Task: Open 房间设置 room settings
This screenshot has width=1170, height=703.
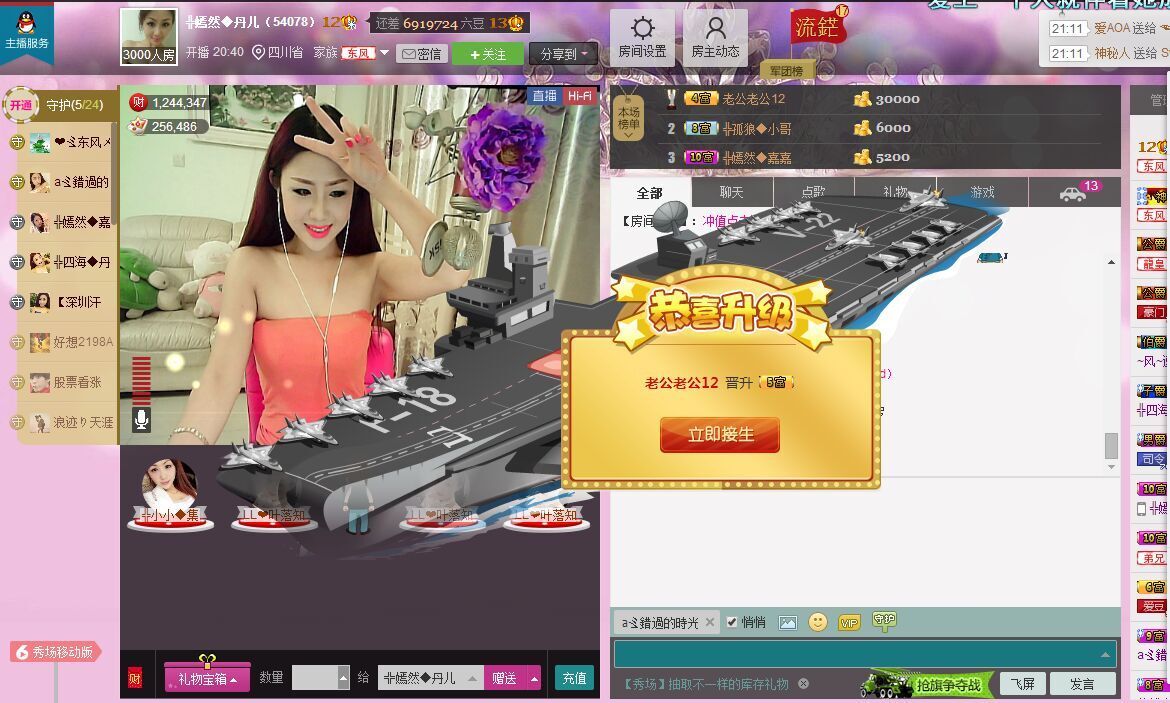Action: coord(642,38)
